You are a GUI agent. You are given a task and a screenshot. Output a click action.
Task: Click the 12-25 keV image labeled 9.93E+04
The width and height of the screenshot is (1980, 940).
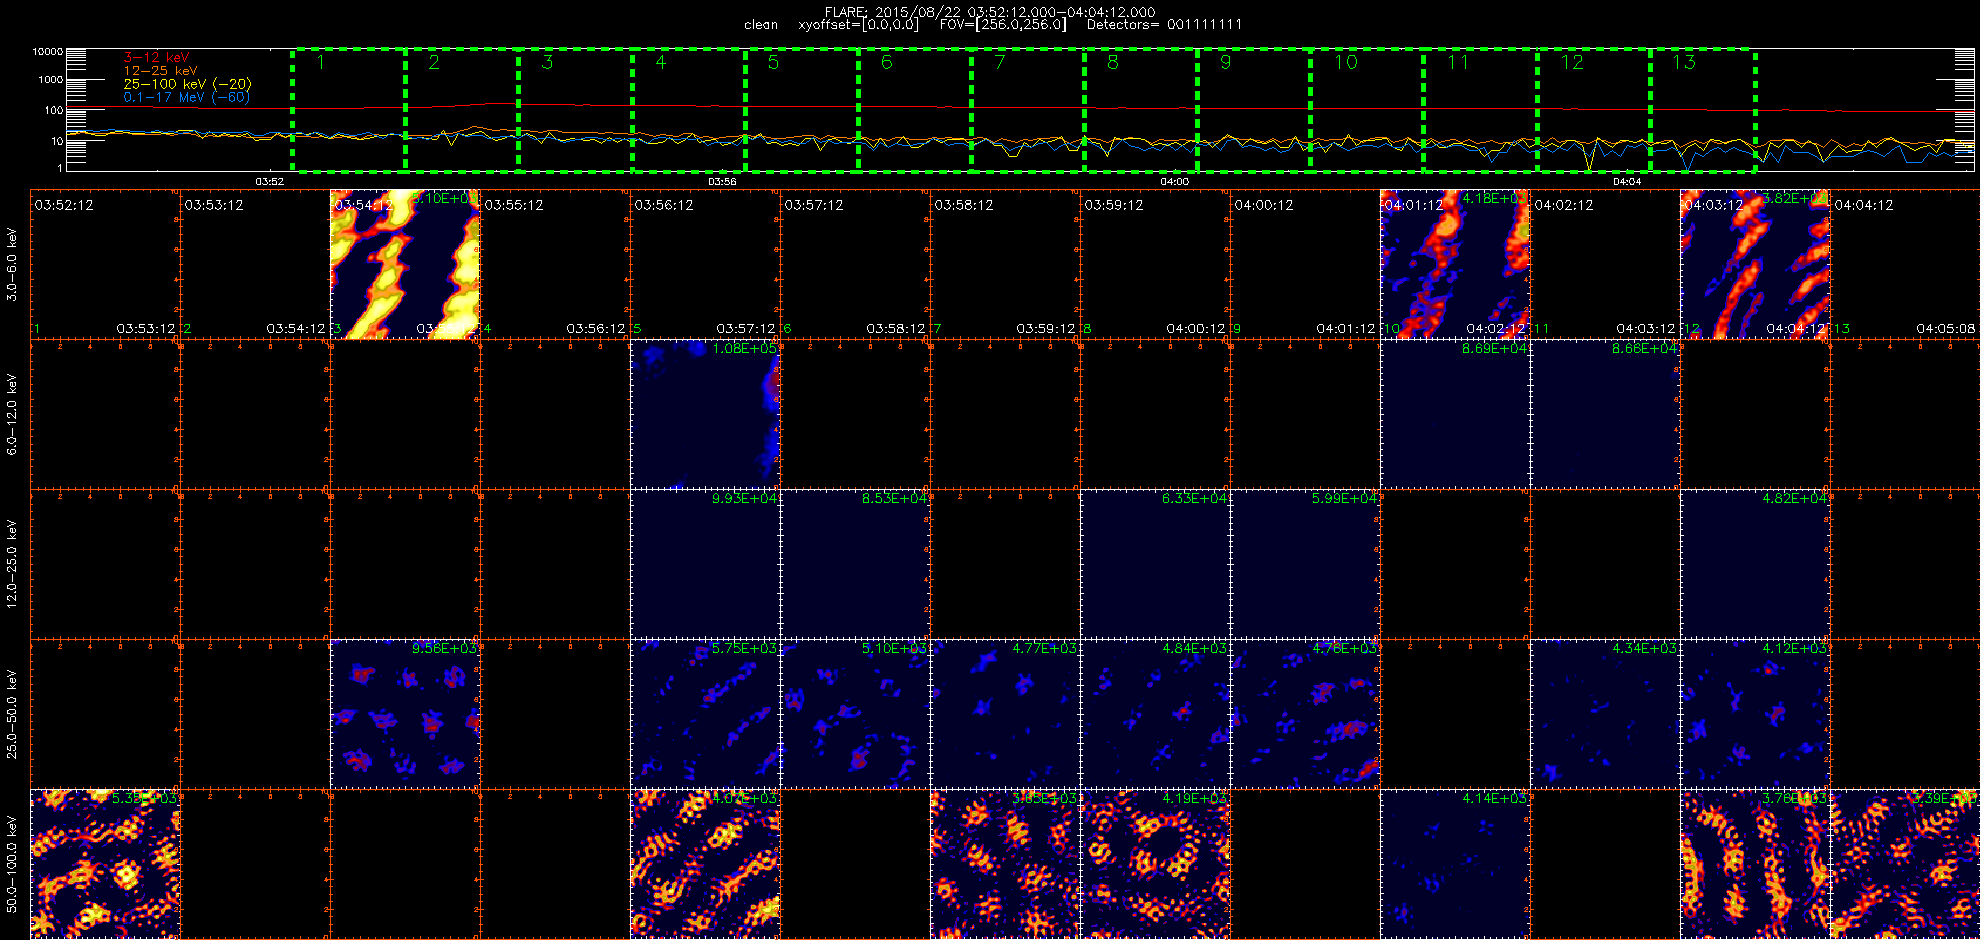tap(705, 564)
